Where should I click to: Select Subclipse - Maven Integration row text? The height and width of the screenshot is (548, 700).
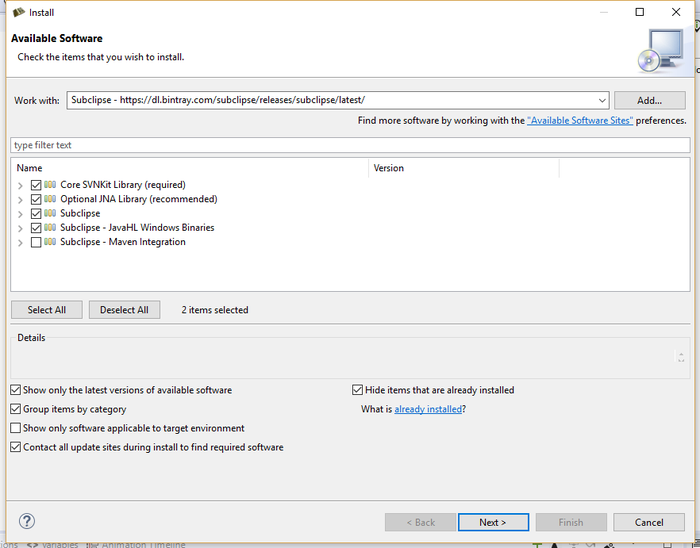pyautogui.click(x=123, y=242)
